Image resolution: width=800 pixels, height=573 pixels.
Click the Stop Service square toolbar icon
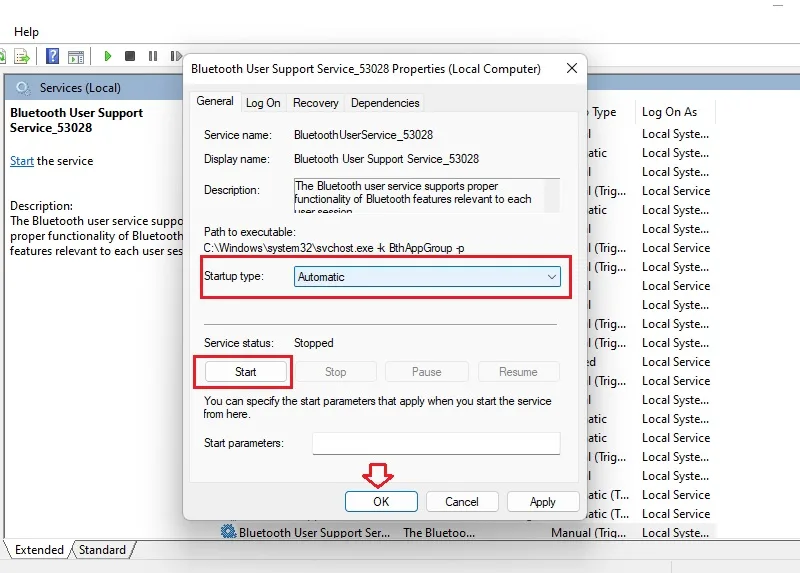pyautogui.click(x=130, y=56)
